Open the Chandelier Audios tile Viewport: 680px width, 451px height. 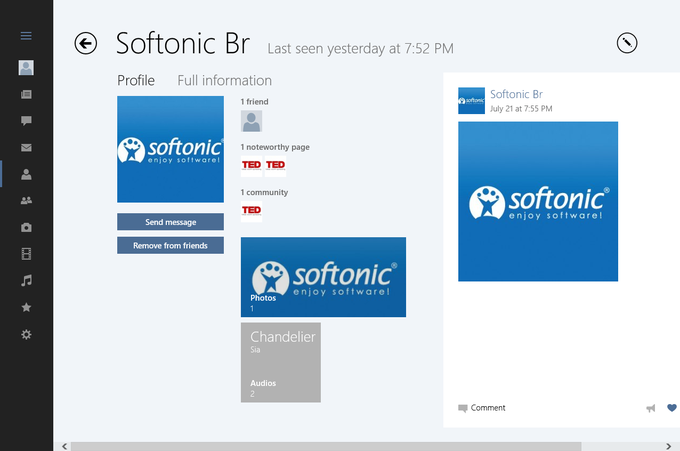(x=281, y=363)
